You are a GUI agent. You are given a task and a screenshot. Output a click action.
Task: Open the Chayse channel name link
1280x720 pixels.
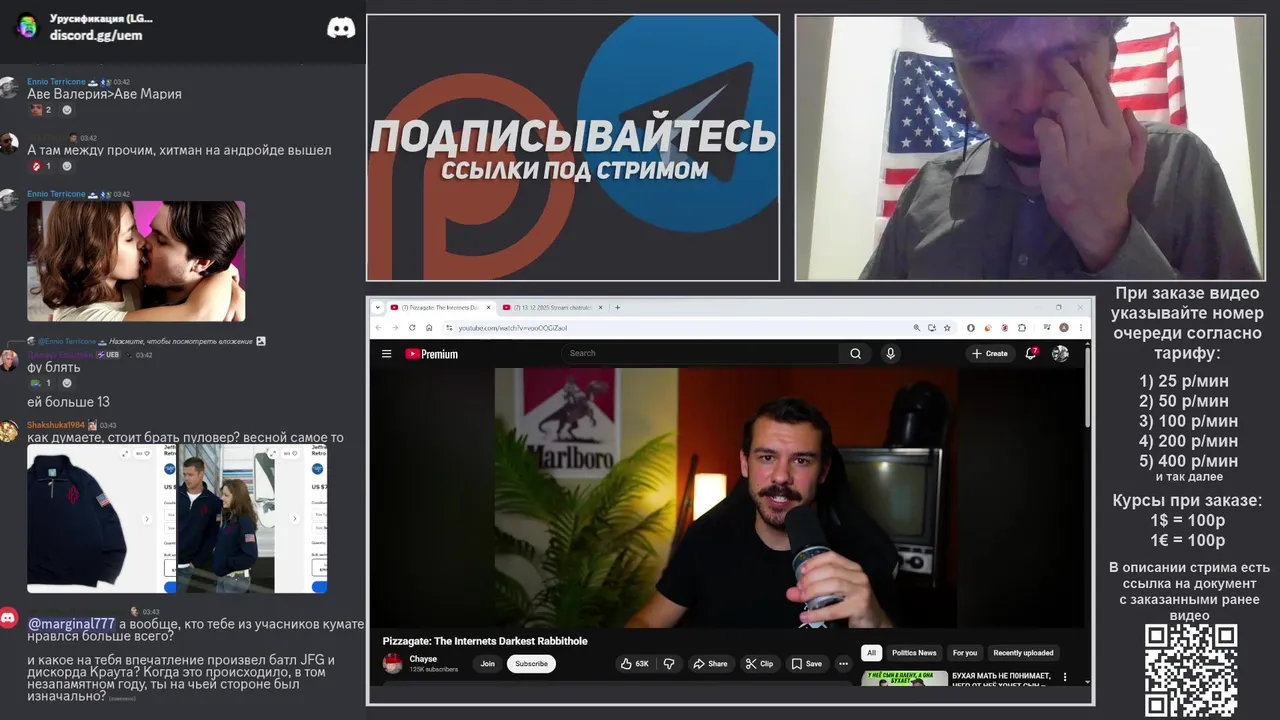423,659
